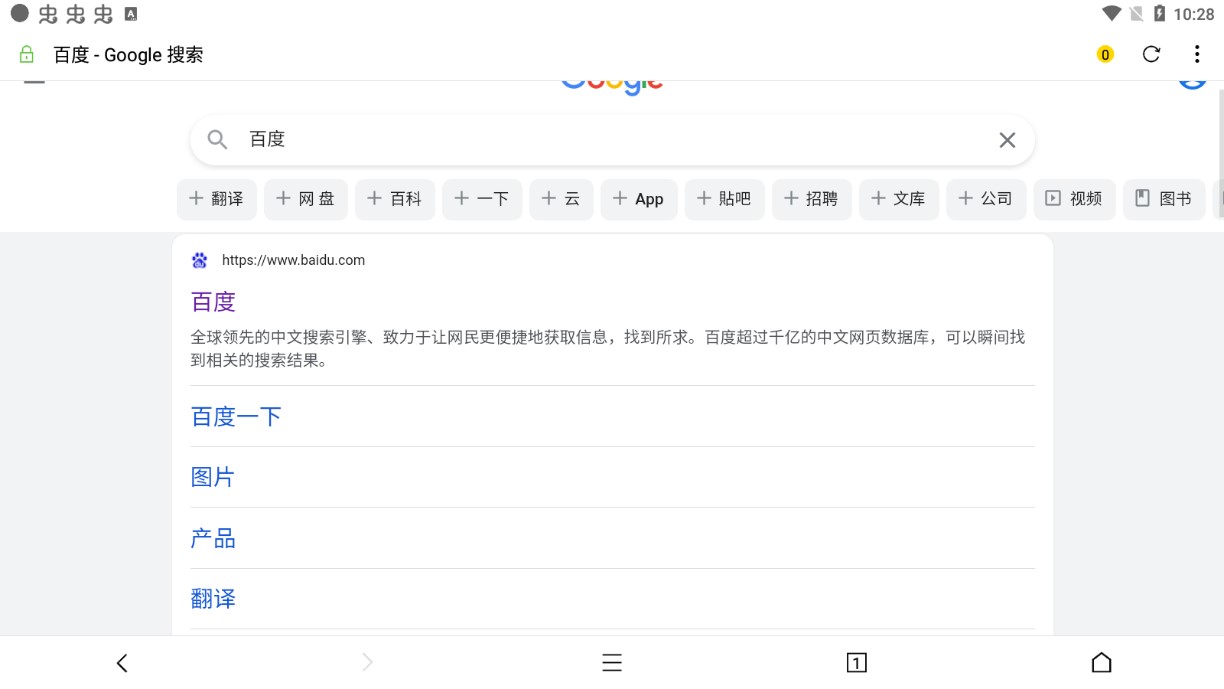Image resolution: width=1224 pixels, height=689 pixels.
Task: Click the Baidu result description text
Action: coord(608,349)
